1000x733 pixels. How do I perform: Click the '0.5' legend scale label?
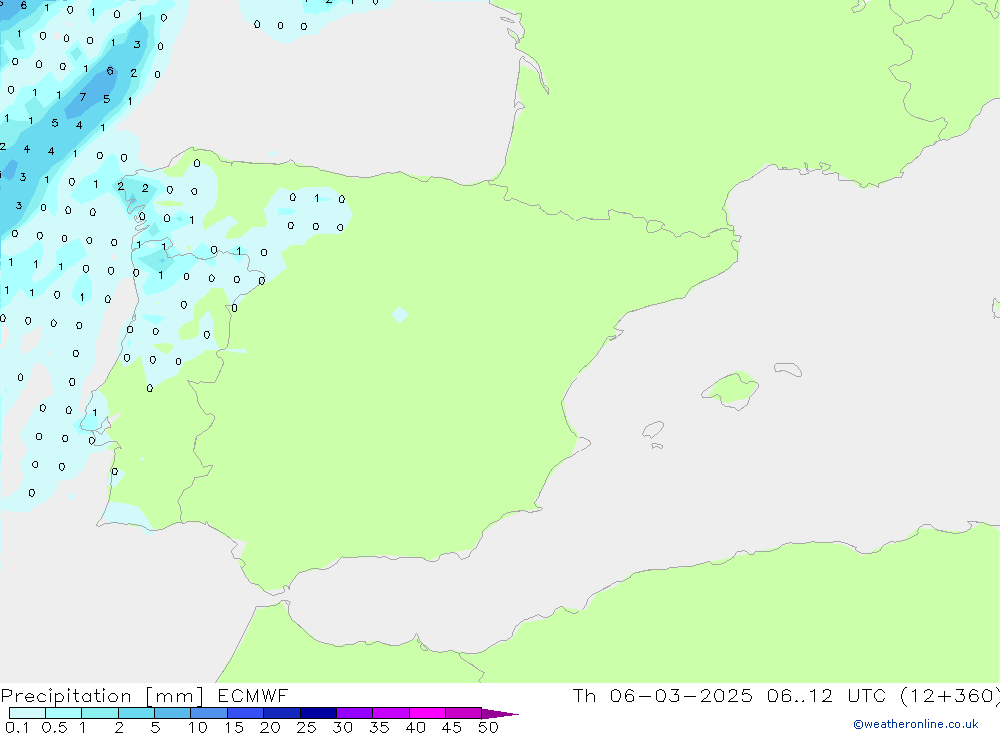pos(54,727)
